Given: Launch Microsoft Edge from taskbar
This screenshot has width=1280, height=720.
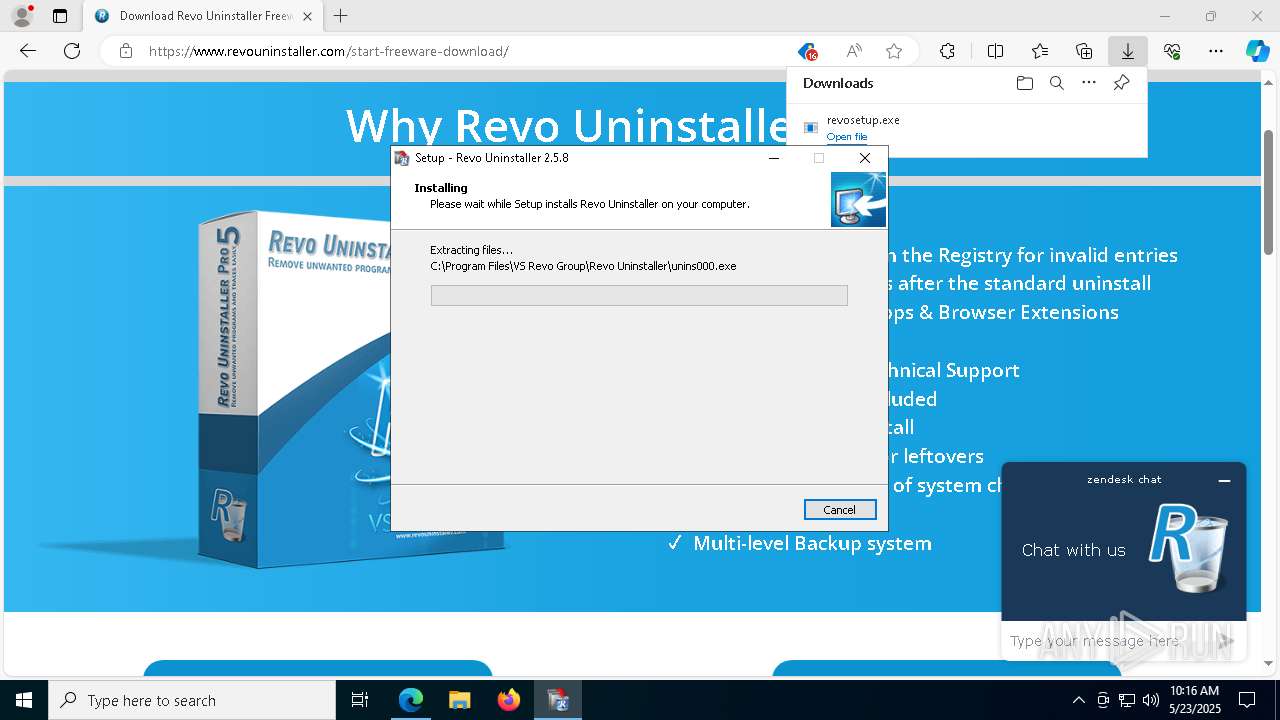Looking at the screenshot, I should tap(411, 700).
